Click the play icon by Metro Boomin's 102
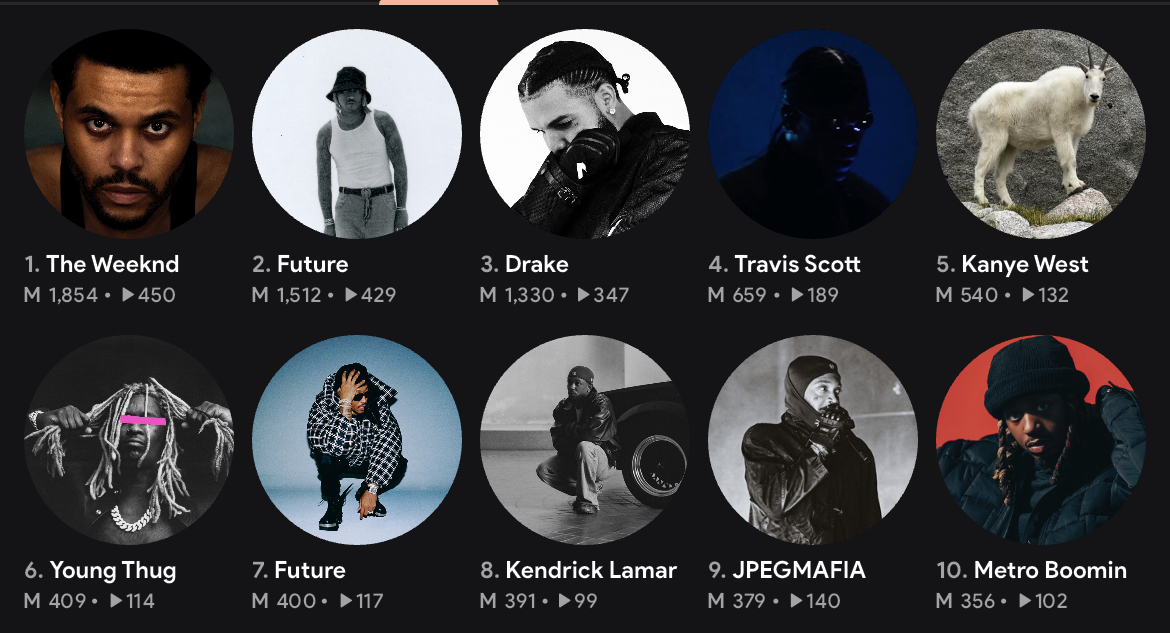This screenshot has height=633, width=1170. point(1026,601)
